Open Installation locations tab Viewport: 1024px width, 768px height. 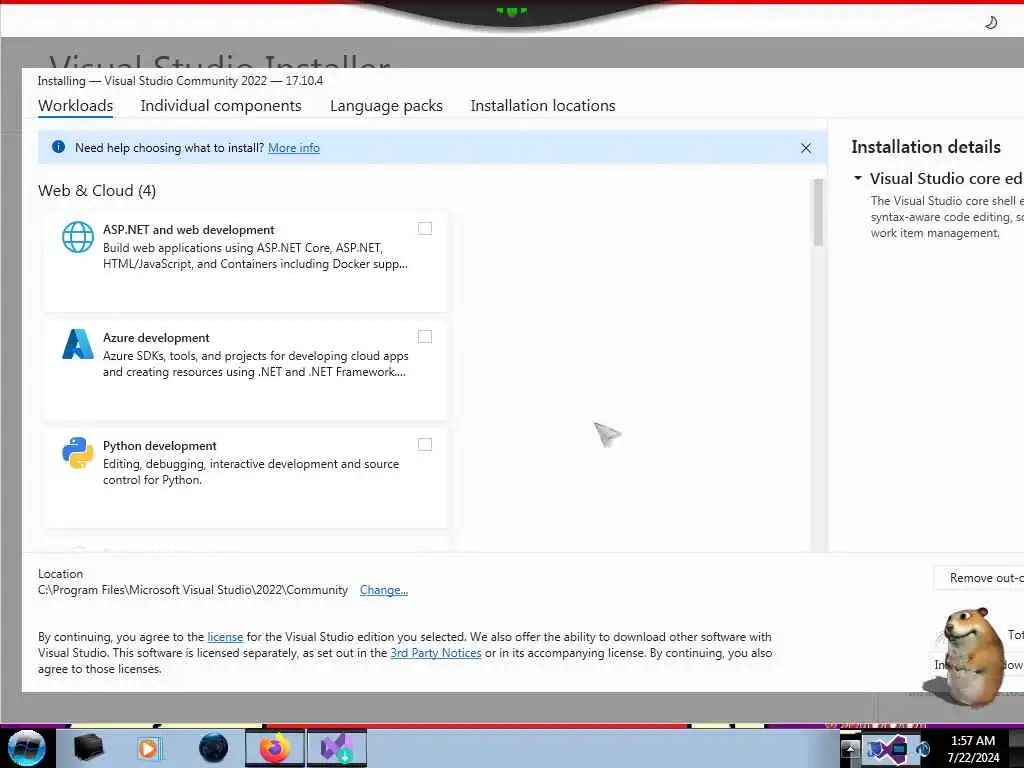(543, 106)
